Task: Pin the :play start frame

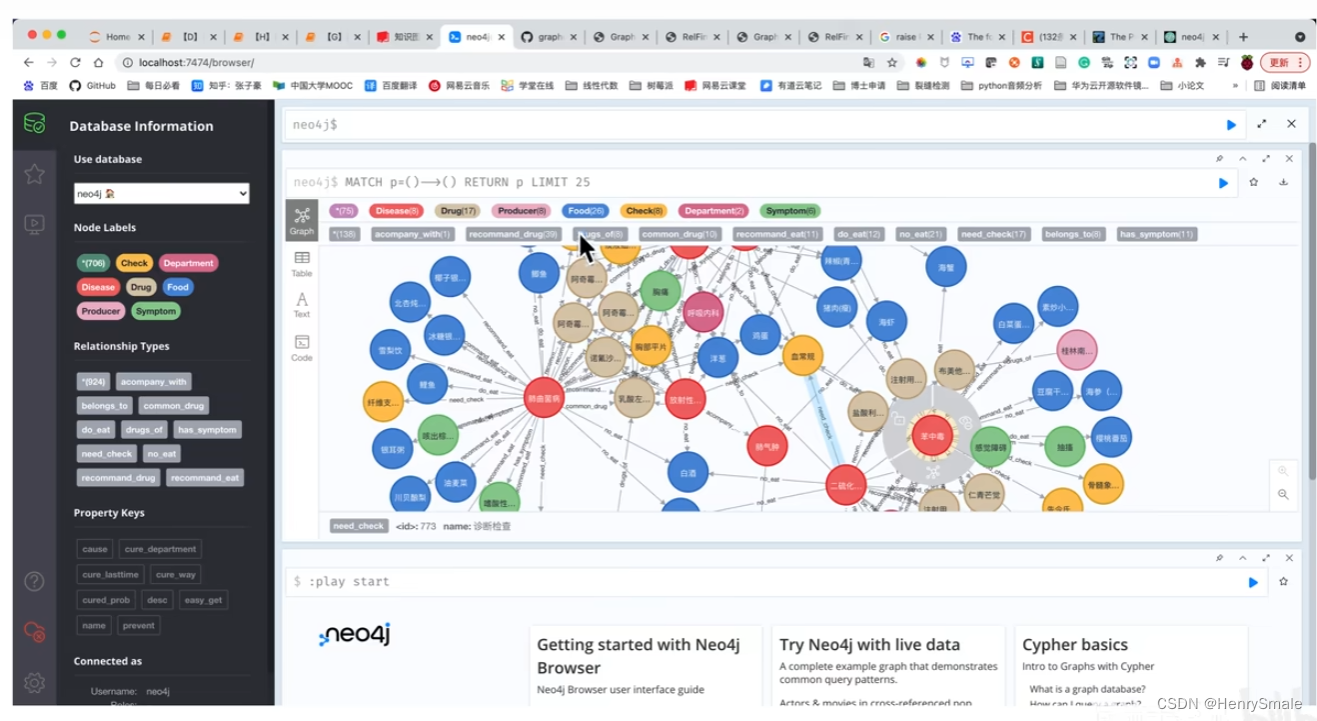Action: click(1219, 558)
